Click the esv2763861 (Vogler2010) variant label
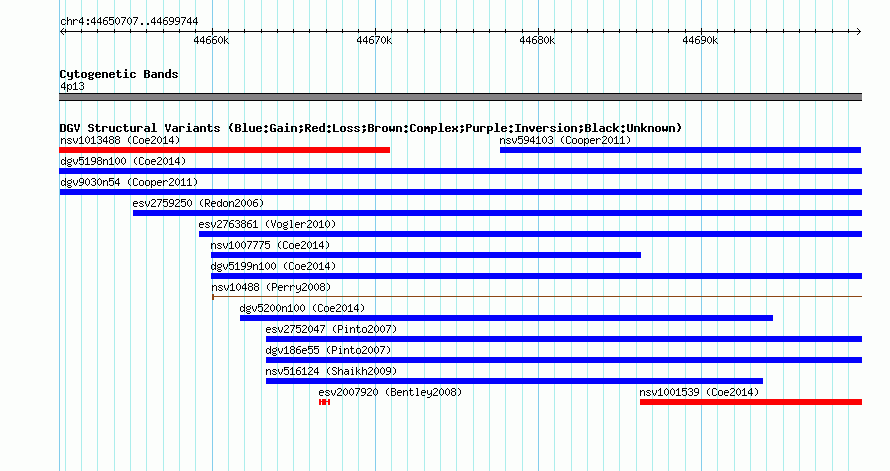Screen dimensions: 890x471 (267, 224)
